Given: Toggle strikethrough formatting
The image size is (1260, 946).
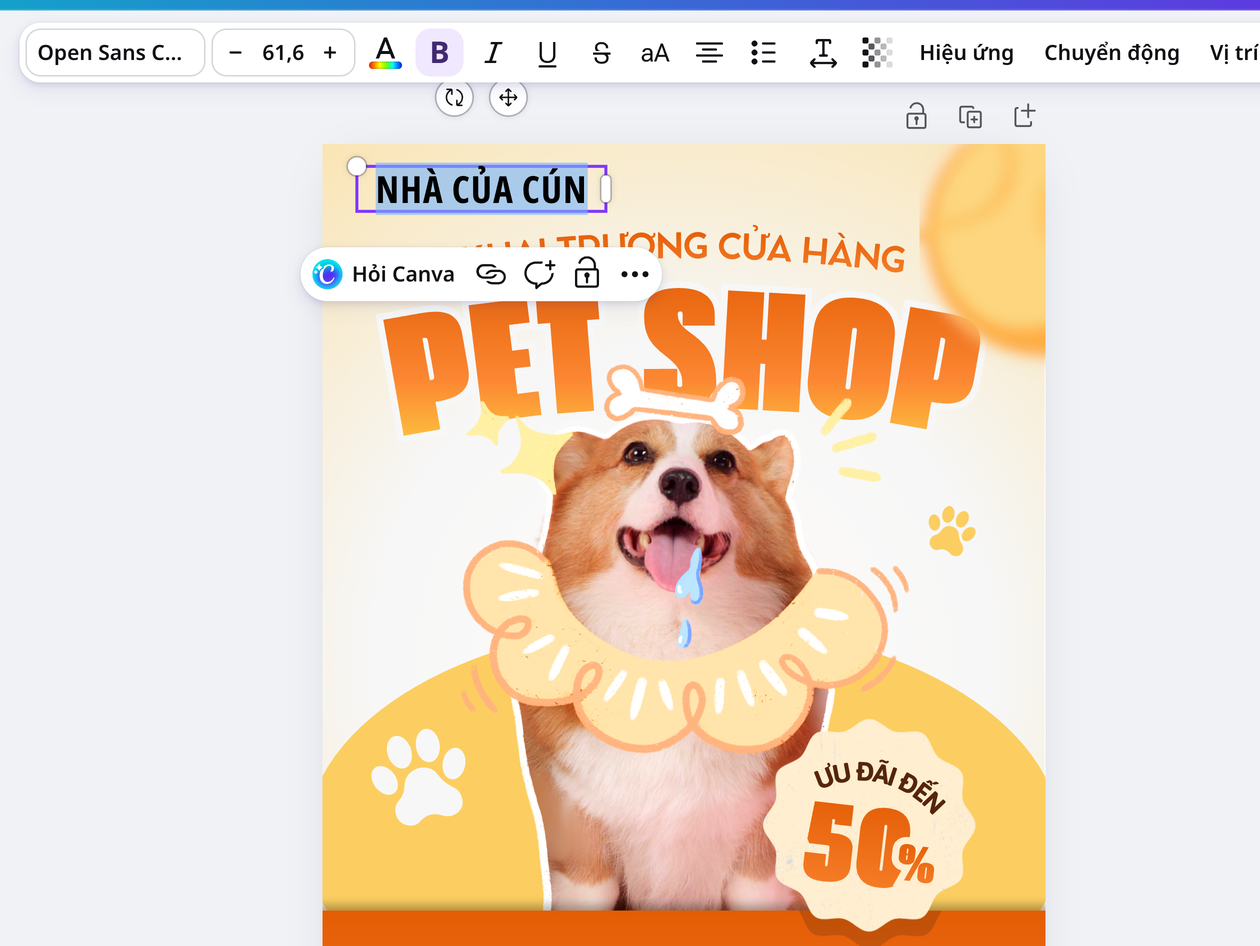Looking at the screenshot, I should tap(601, 53).
